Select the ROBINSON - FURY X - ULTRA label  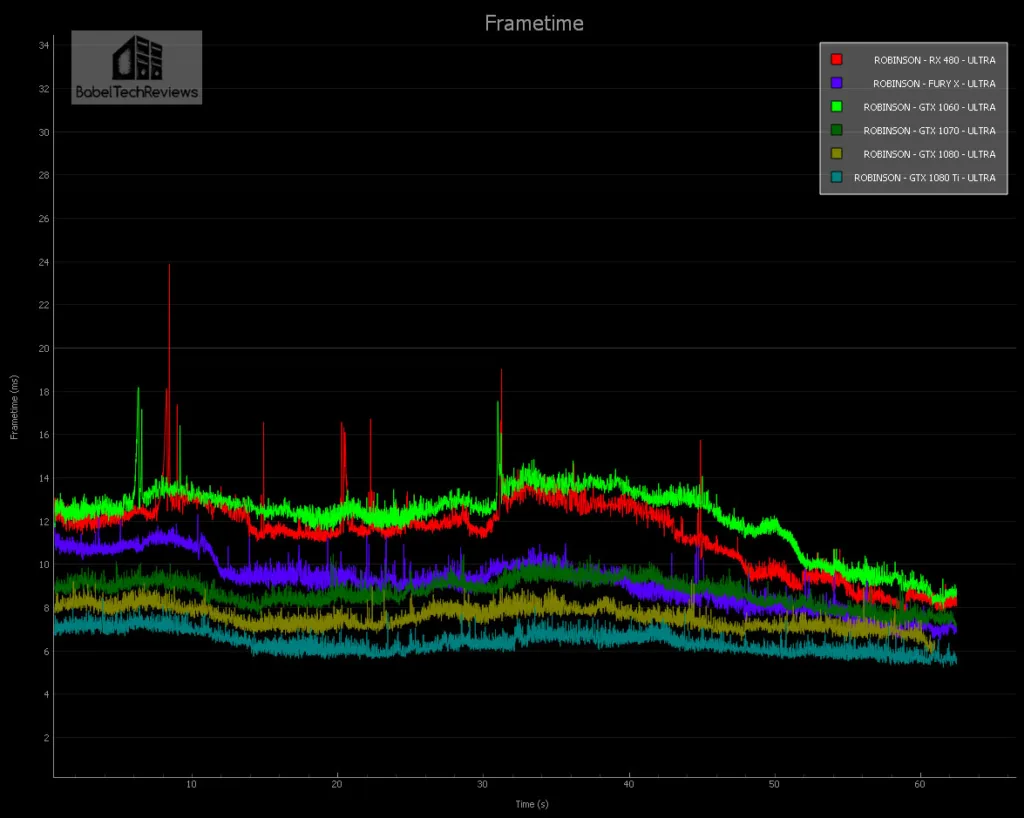click(x=934, y=84)
